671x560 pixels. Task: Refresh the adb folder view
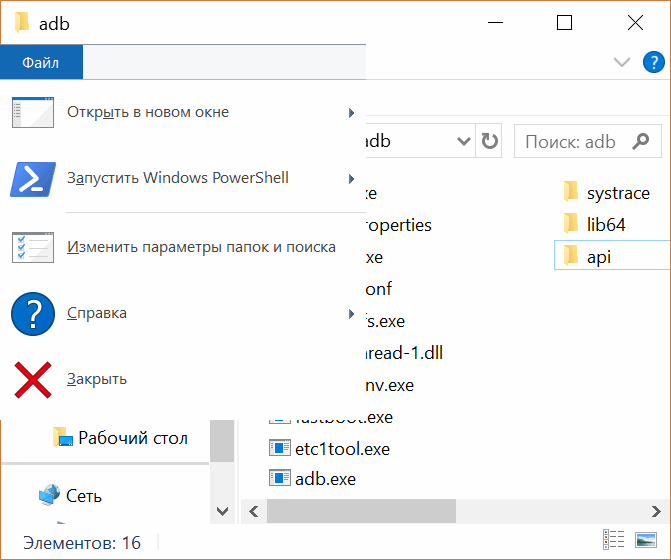point(489,141)
